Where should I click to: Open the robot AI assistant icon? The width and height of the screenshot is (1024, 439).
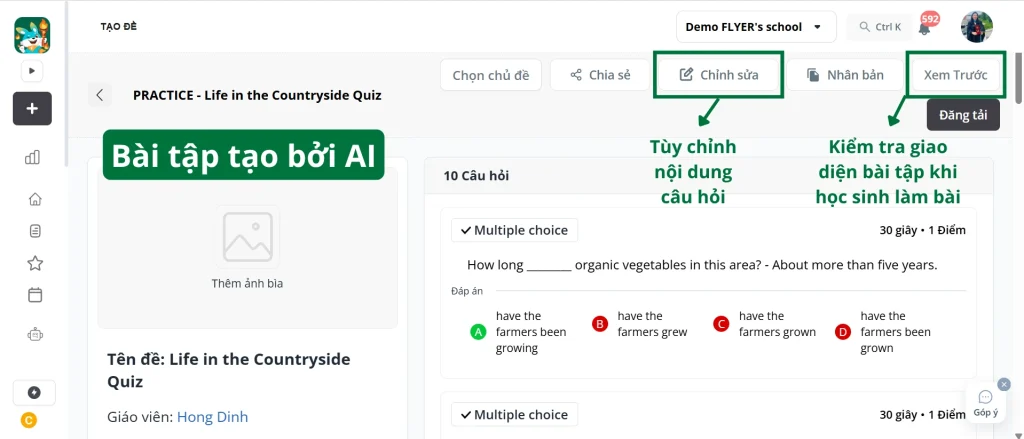coord(35,334)
